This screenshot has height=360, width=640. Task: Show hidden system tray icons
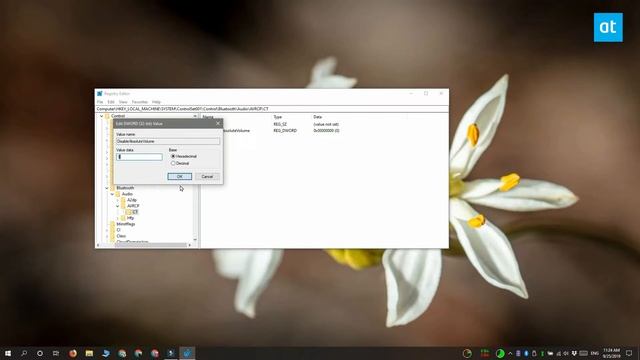click(510, 353)
